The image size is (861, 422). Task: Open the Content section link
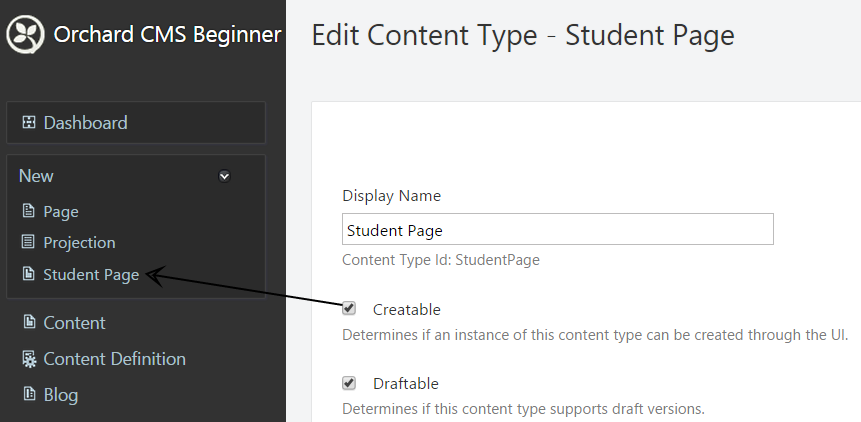74,323
